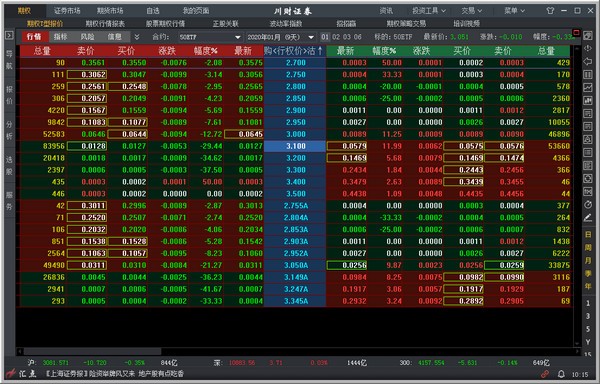
Task: Switch to the 证券市场 tab
Action: click(x=67, y=11)
